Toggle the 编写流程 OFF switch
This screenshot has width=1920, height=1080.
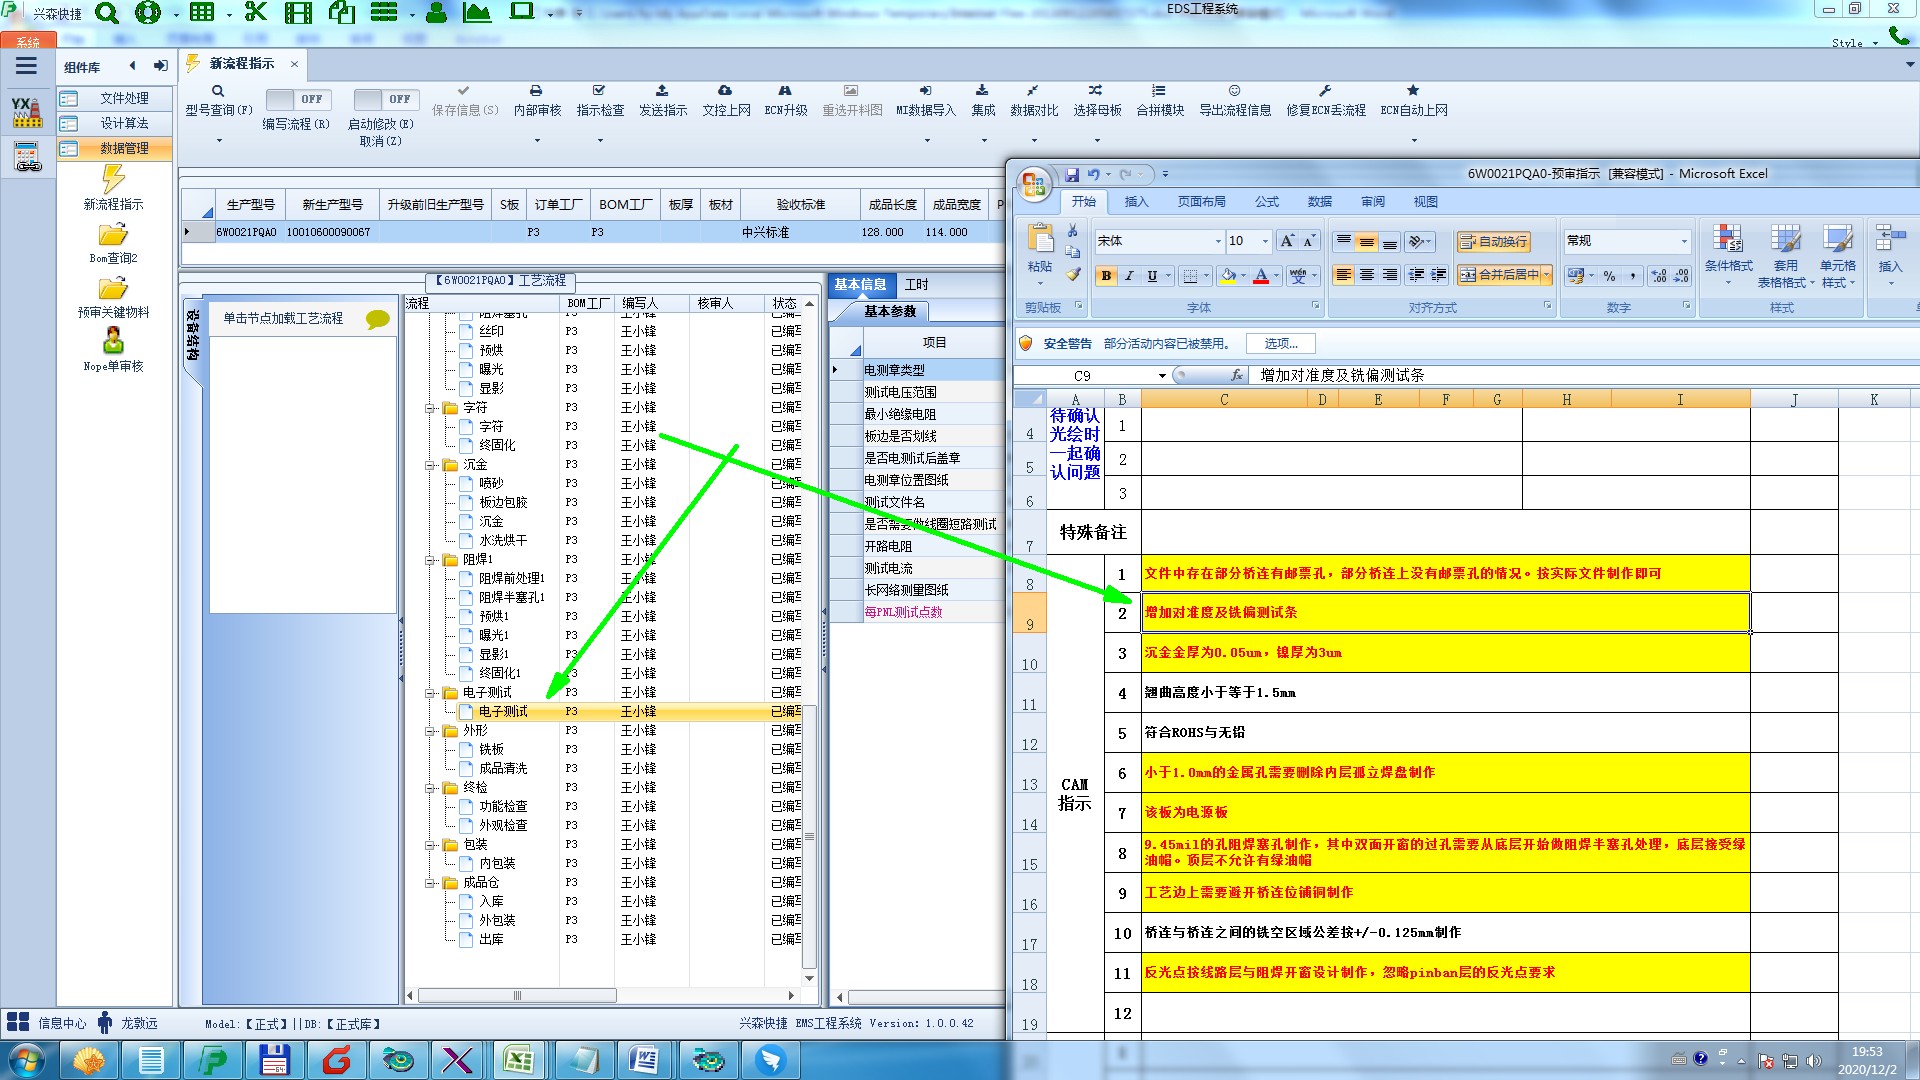click(295, 99)
